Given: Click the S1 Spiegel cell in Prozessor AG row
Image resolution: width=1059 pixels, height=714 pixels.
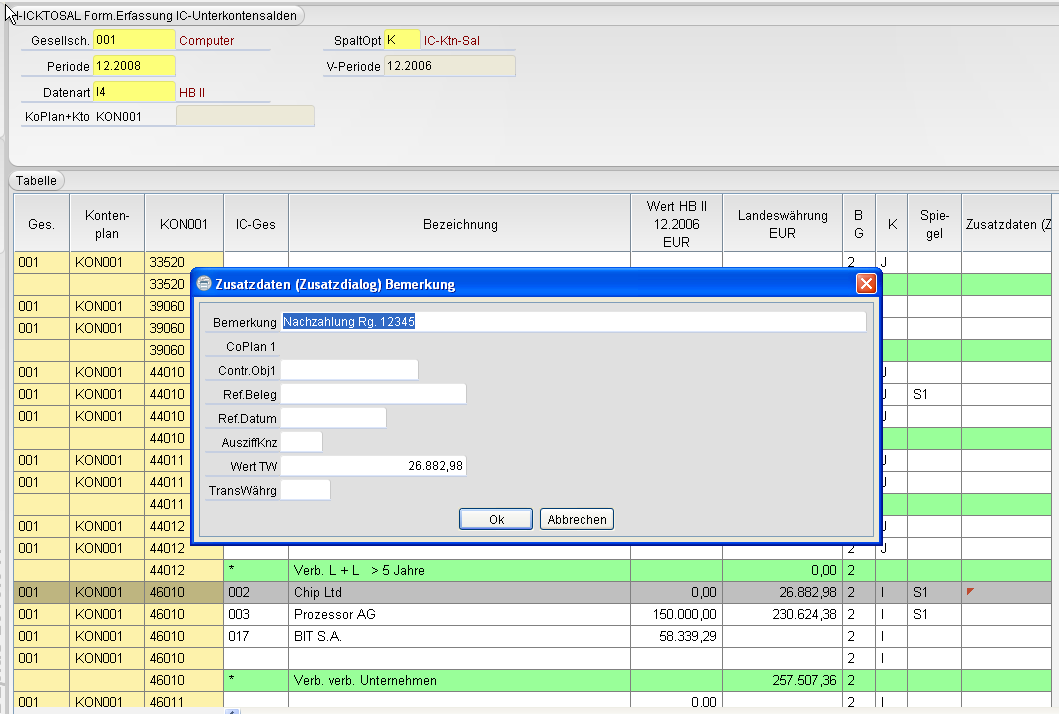Looking at the screenshot, I should (x=934, y=614).
